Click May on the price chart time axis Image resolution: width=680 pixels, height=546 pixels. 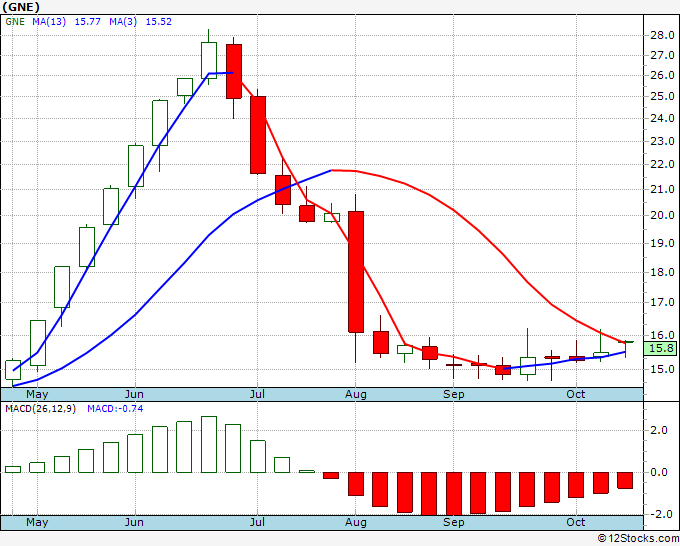pyautogui.click(x=37, y=395)
